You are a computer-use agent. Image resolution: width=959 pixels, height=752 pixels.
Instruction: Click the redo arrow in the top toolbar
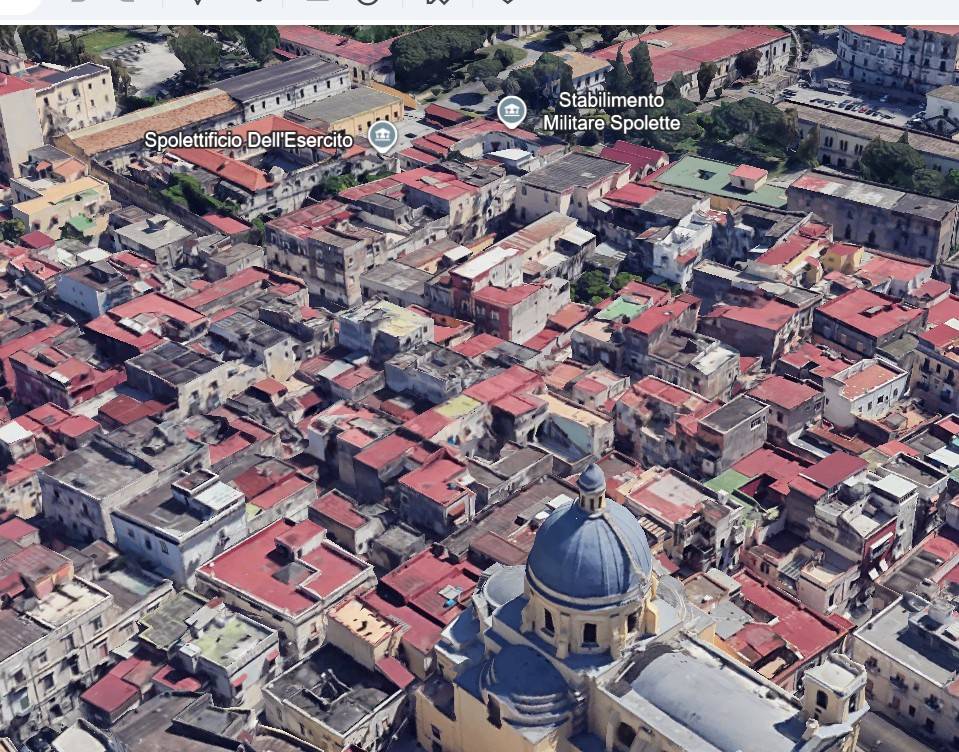click(x=126, y=2)
